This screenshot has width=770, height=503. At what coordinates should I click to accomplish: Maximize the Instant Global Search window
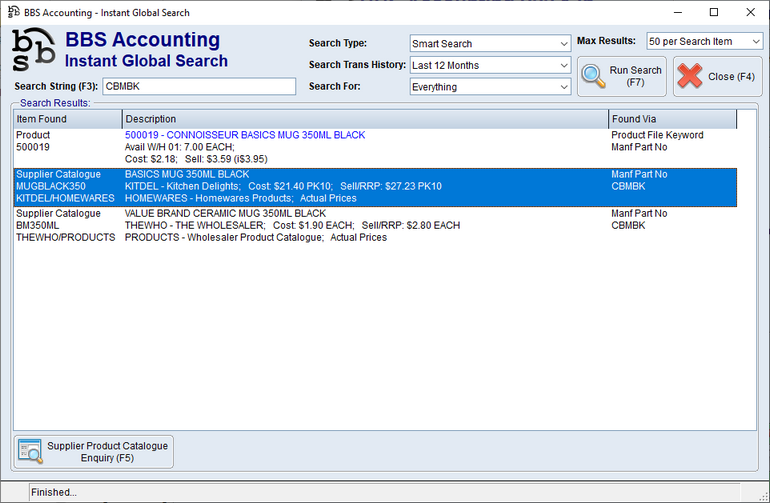pyautogui.click(x=713, y=12)
